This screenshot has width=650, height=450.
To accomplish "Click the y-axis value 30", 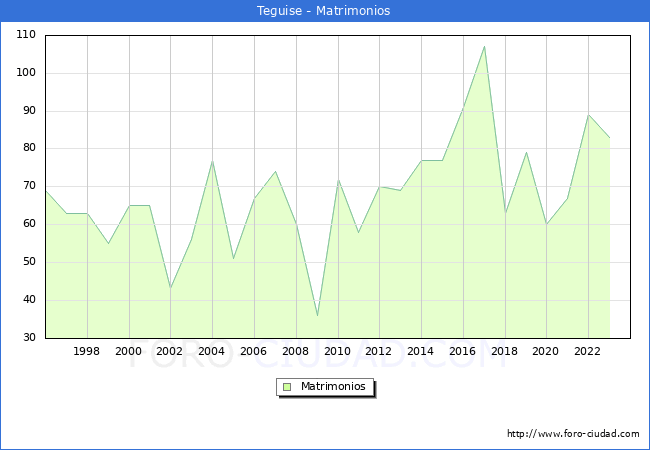I will click(x=29, y=338).
